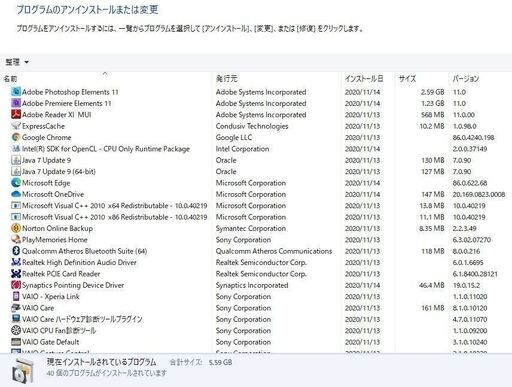
Task: Click the Qualcomm Atheros Bluetooth Suite icon
Action: tap(16, 251)
